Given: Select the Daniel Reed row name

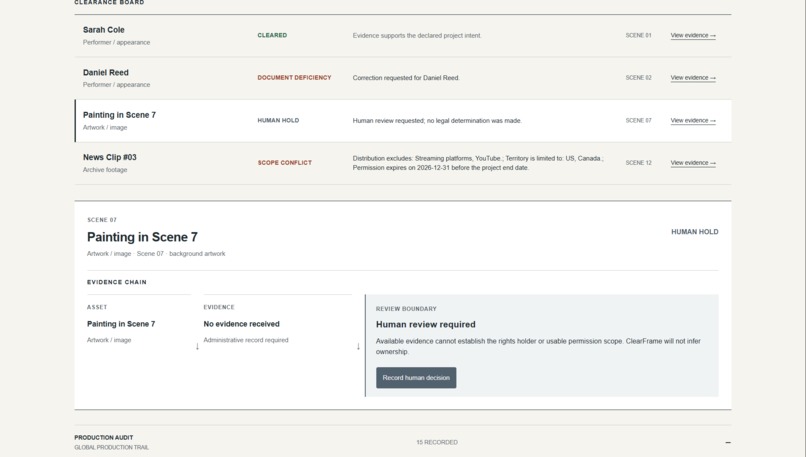Looking at the screenshot, I should [105, 72].
